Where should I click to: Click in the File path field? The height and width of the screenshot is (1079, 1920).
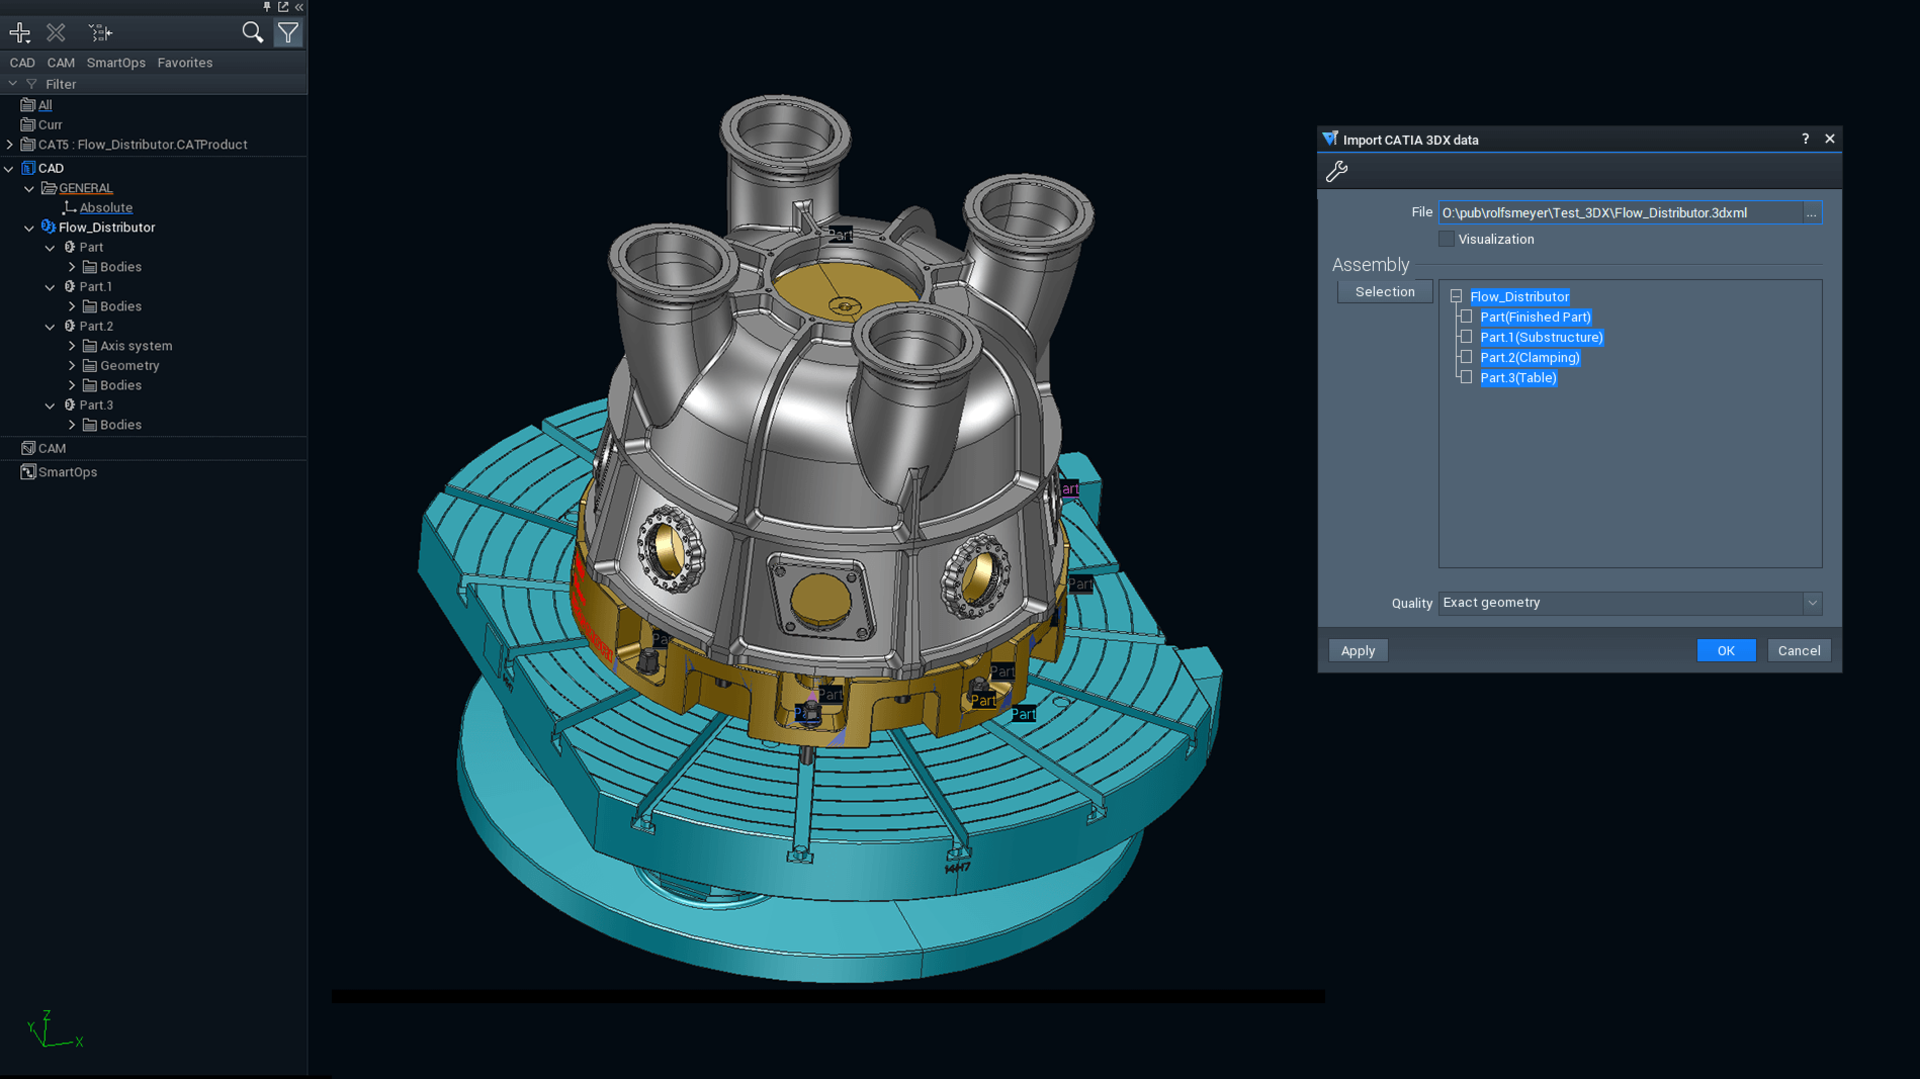1620,213
